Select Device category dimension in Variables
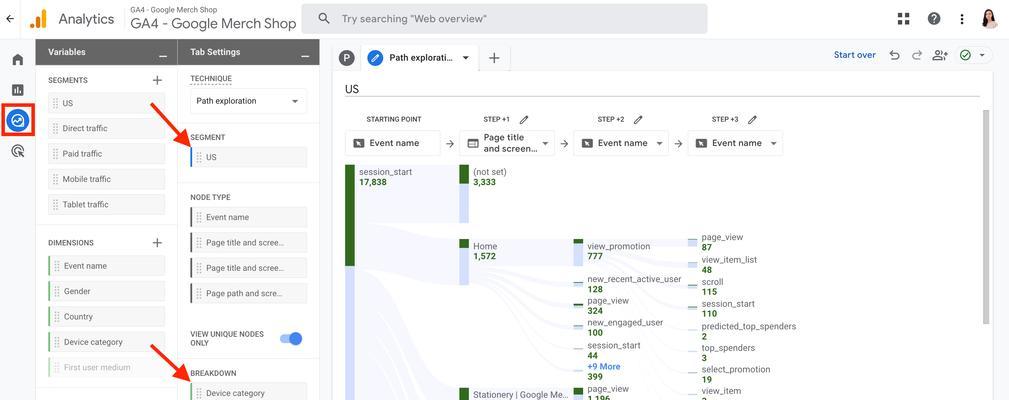 pyautogui.click(x=106, y=342)
